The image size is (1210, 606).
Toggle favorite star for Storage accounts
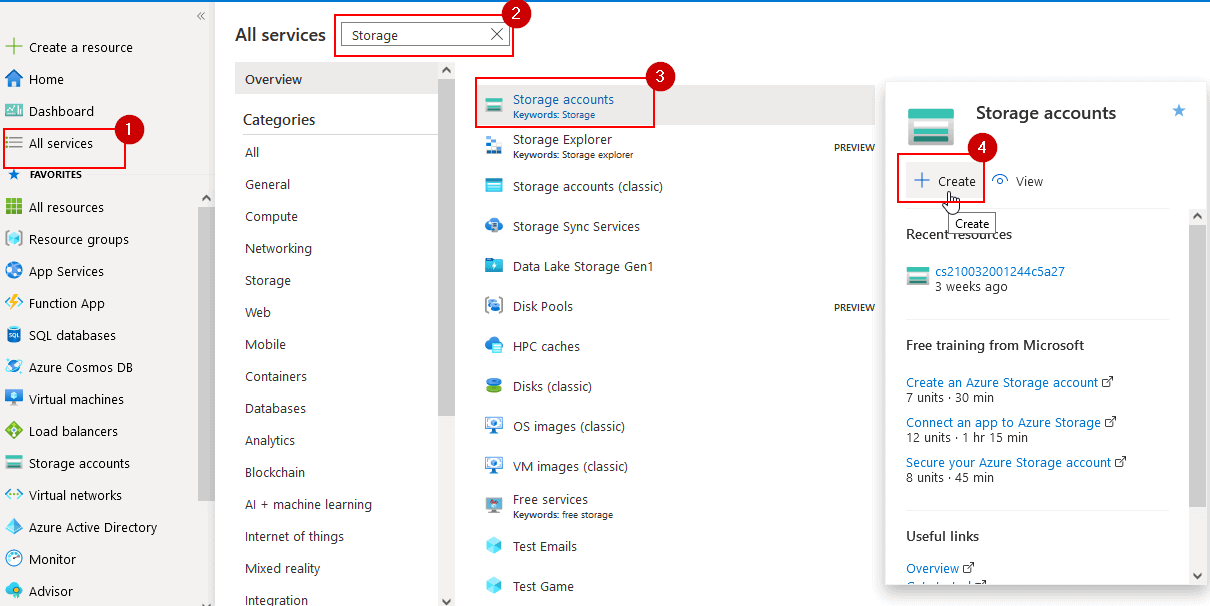[1178, 111]
